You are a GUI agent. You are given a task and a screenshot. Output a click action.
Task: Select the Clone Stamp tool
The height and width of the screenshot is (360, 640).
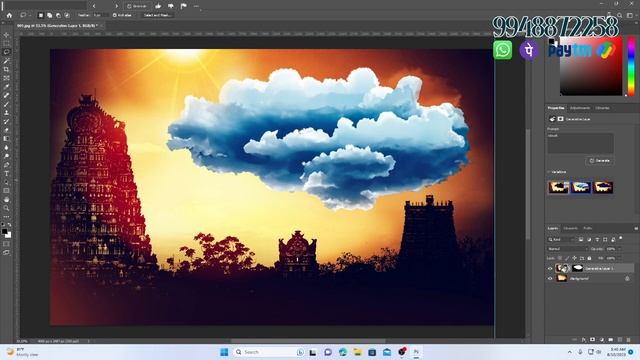point(6,113)
